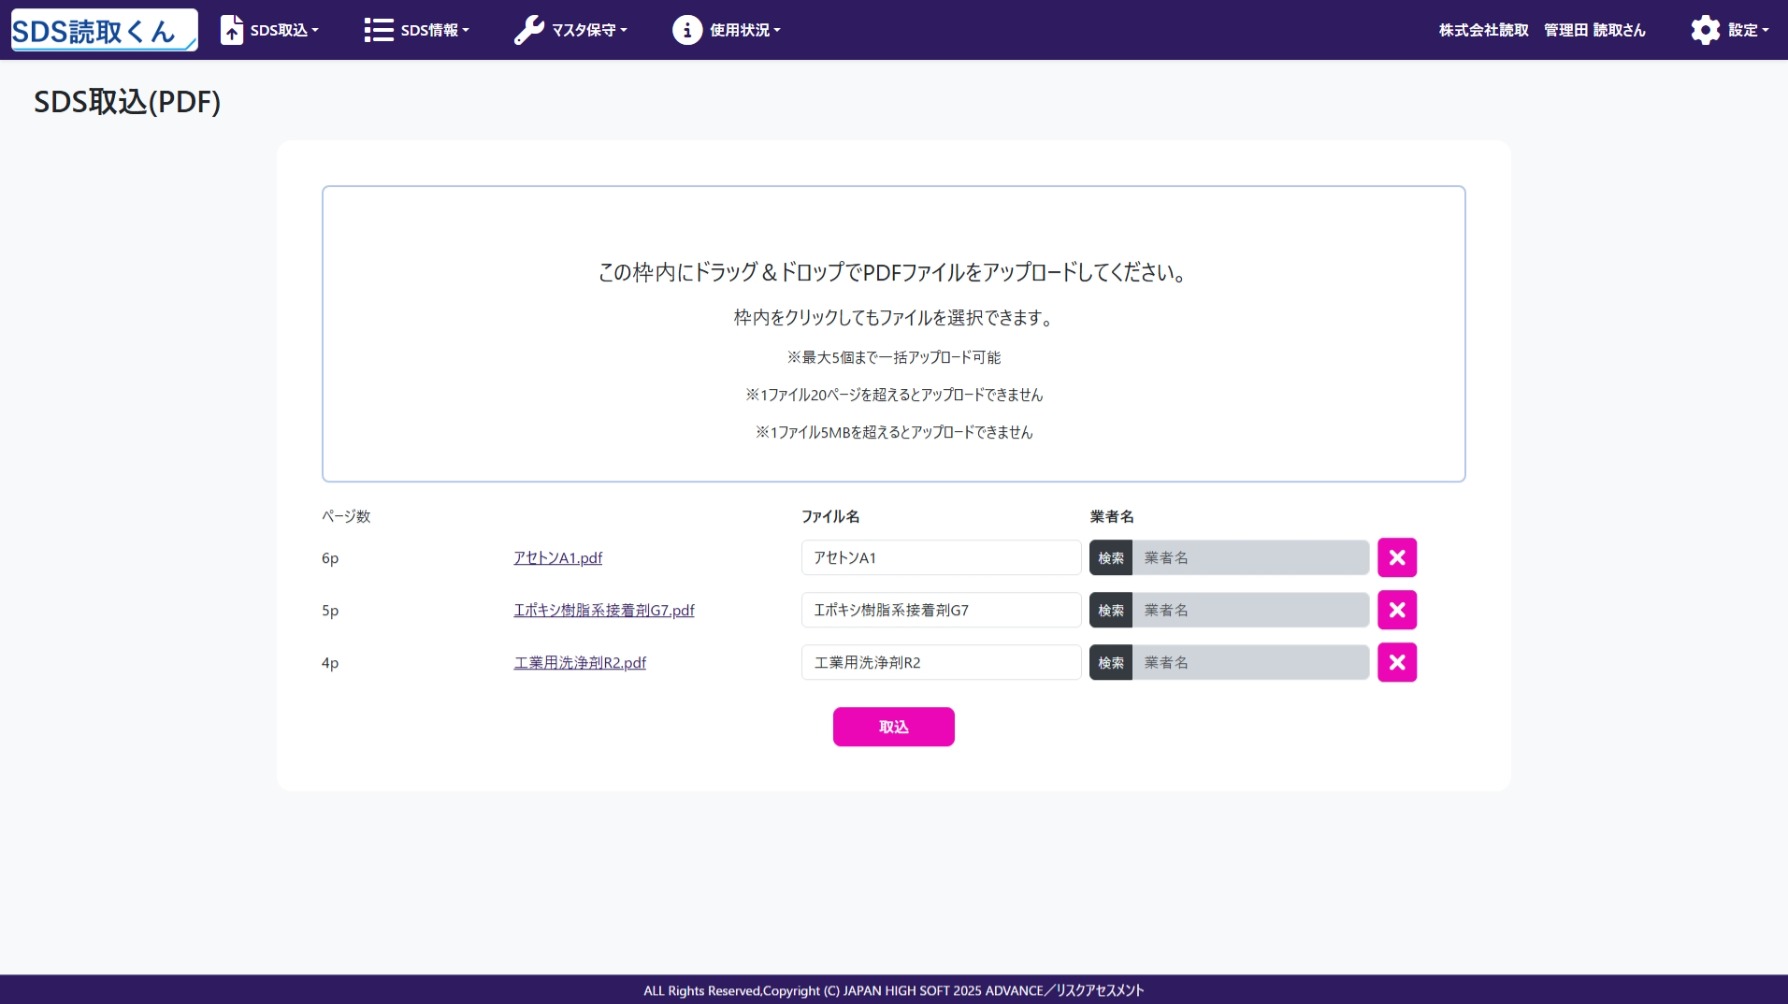The width and height of the screenshot is (1788, 1004).
Task: Open the エポキシ樹脂系接着剤G7.pdf link
Action: click(x=603, y=610)
